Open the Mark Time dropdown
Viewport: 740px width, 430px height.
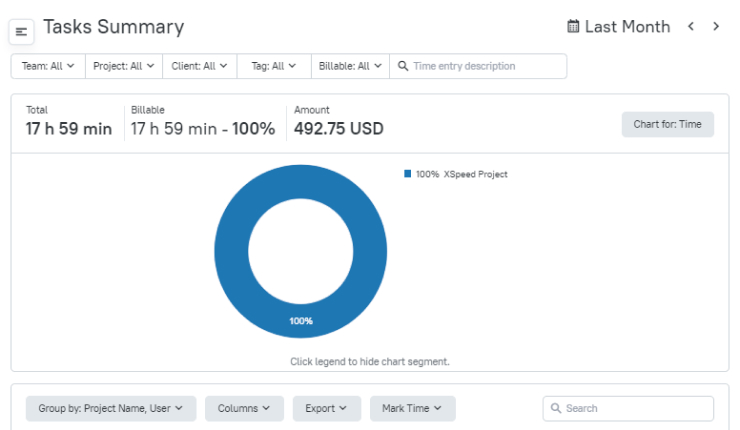[412, 408]
